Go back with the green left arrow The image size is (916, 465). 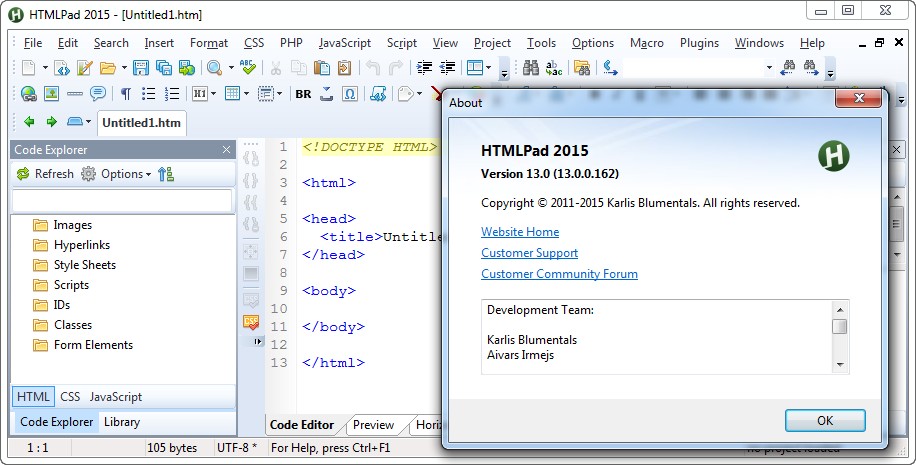(x=29, y=122)
